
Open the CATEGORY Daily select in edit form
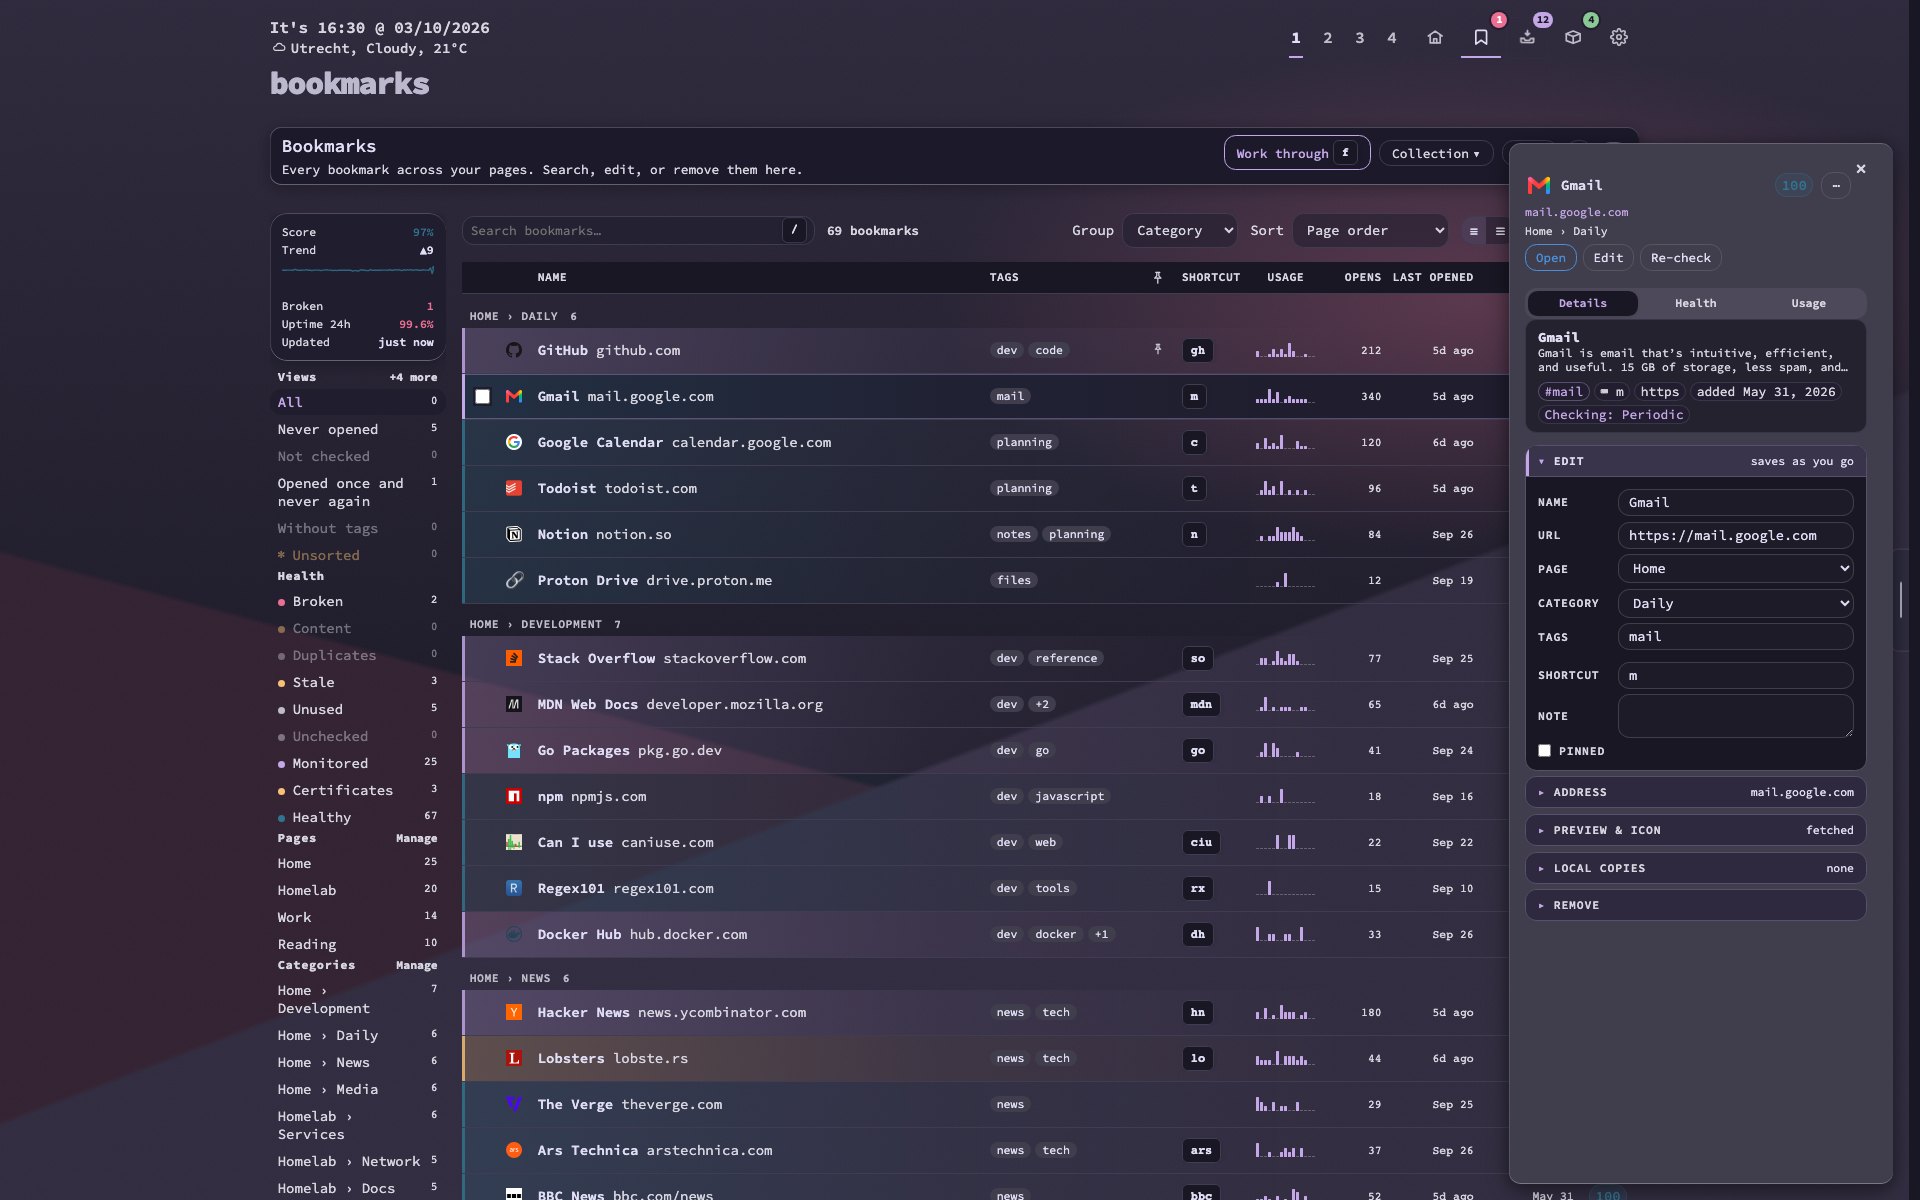pyautogui.click(x=1735, y=603)
